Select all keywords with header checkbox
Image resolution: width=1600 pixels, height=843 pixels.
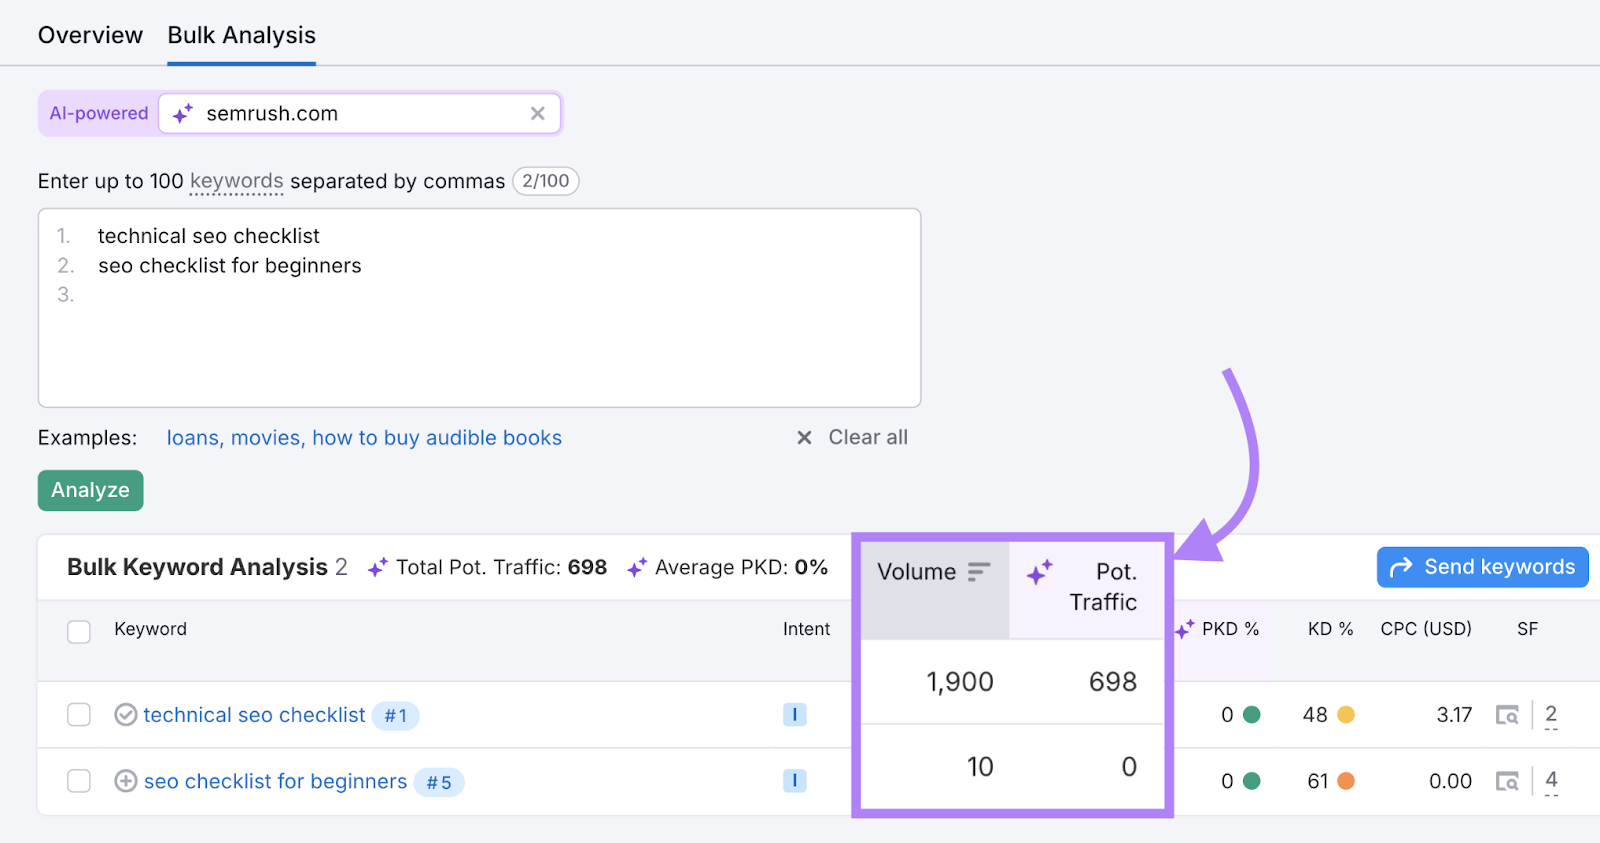pyautogui.click(x=79, y=631)
